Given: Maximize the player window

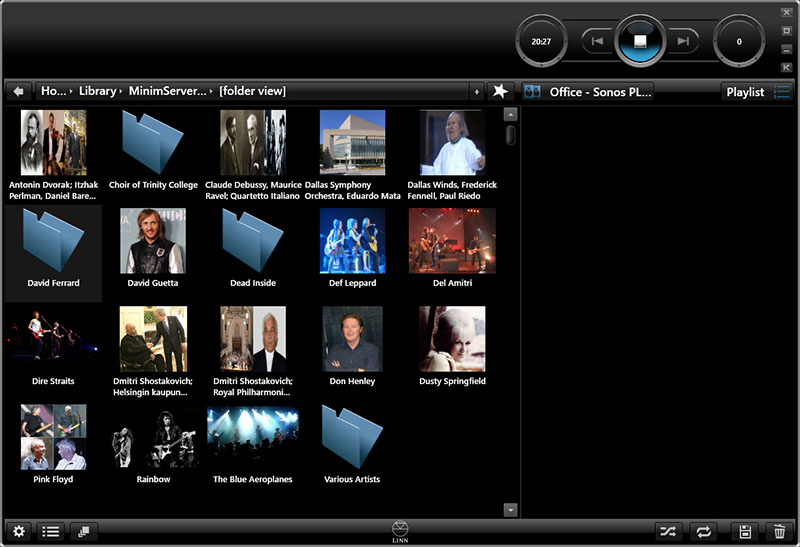Looking at the screenshot, I should [x=786, y=31].
